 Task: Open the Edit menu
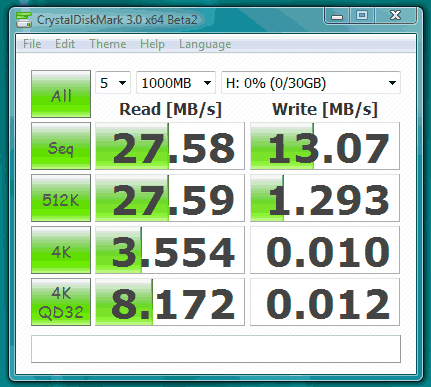coord(65,44)
